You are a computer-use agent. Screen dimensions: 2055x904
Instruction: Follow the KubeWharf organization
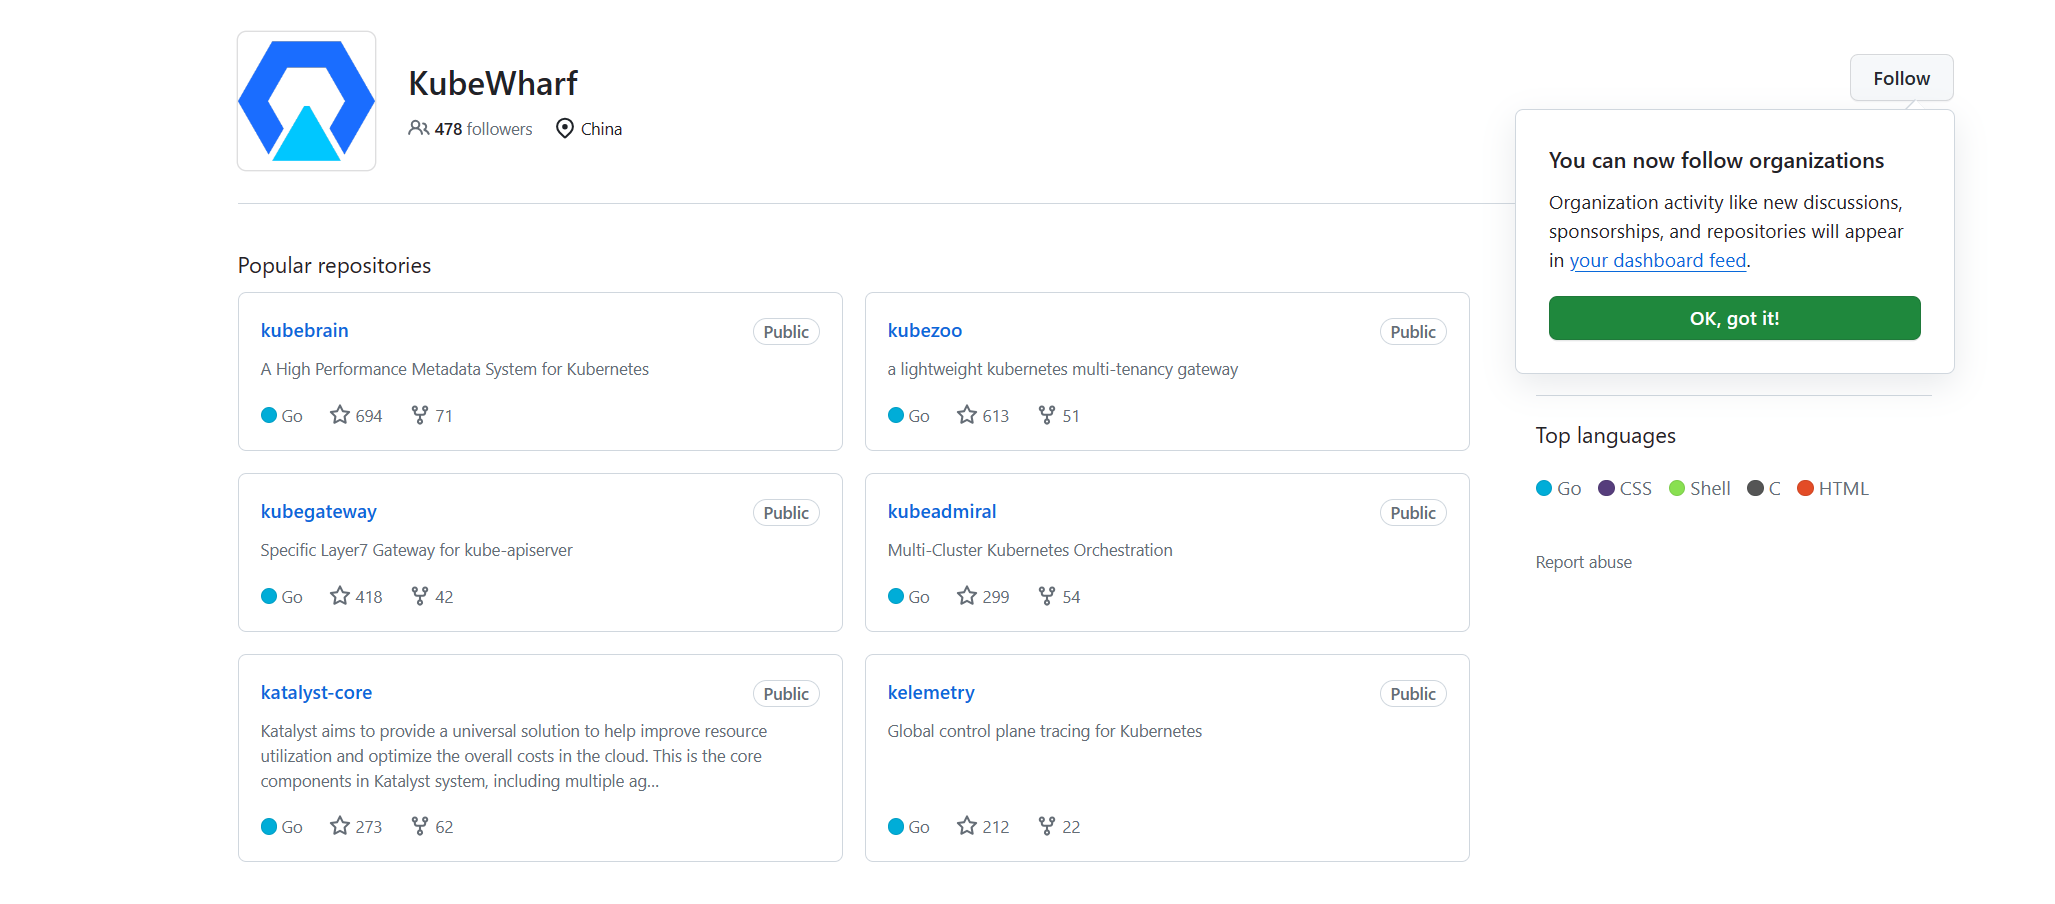[1901, 78]
